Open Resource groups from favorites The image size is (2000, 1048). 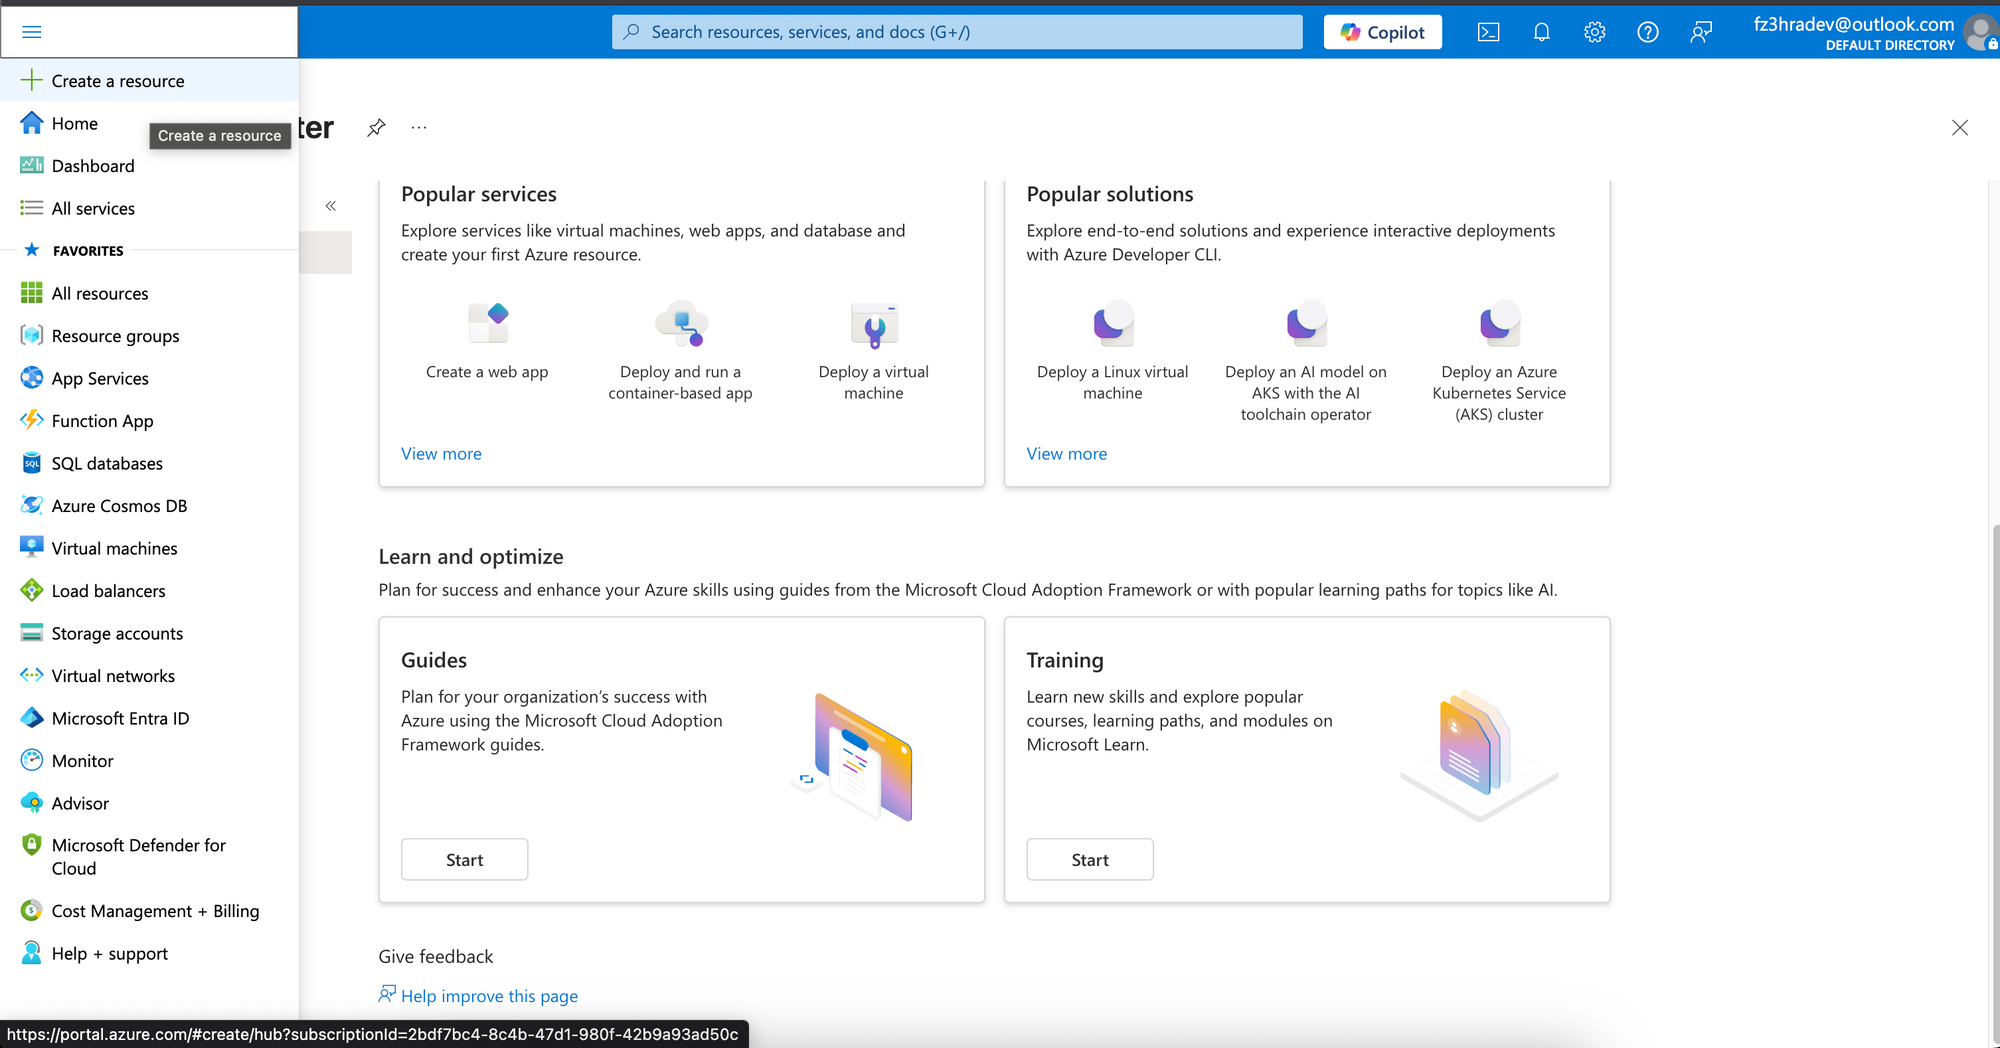point(150,336)
